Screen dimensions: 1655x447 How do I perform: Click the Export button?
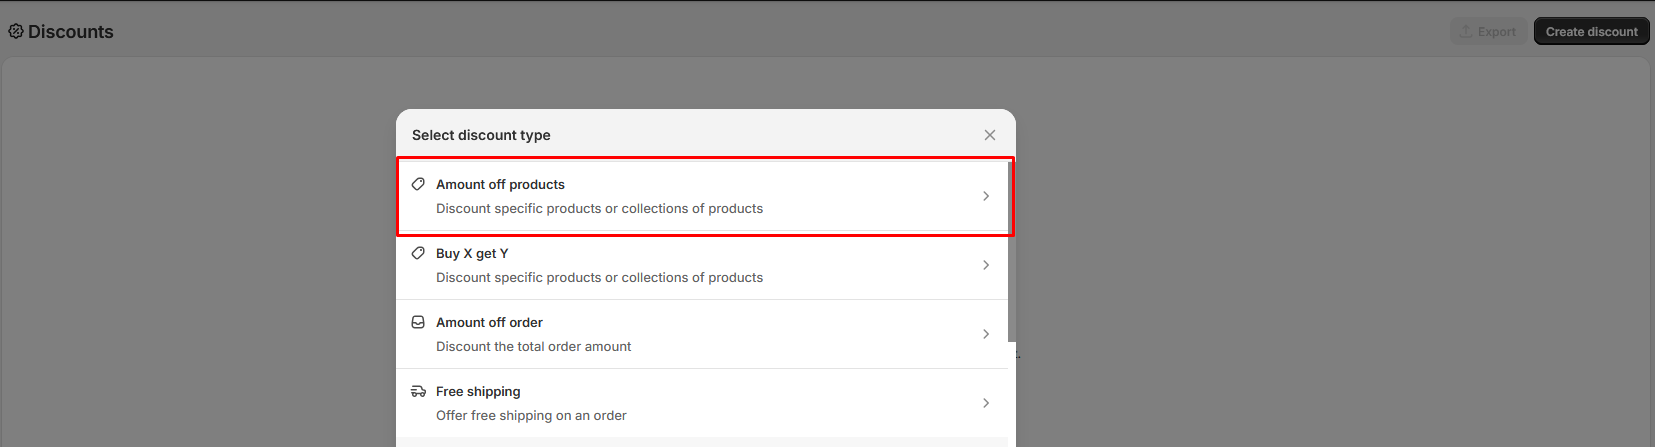point(1488,31)
